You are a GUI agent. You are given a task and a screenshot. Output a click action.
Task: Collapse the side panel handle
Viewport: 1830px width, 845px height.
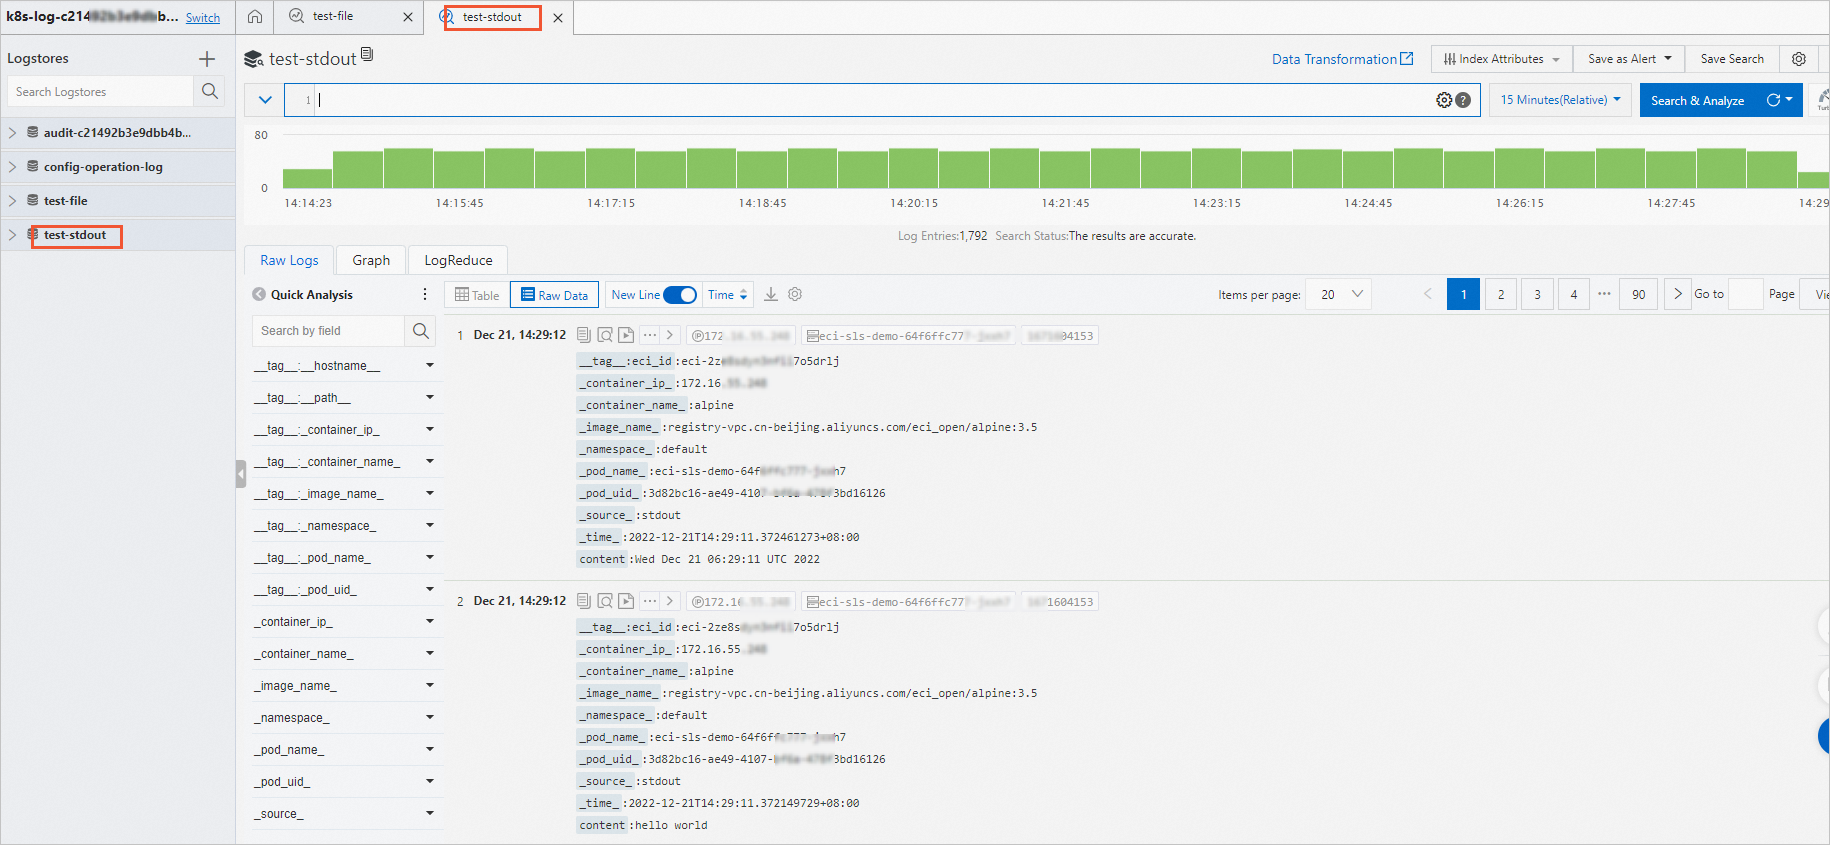[241, 473]
